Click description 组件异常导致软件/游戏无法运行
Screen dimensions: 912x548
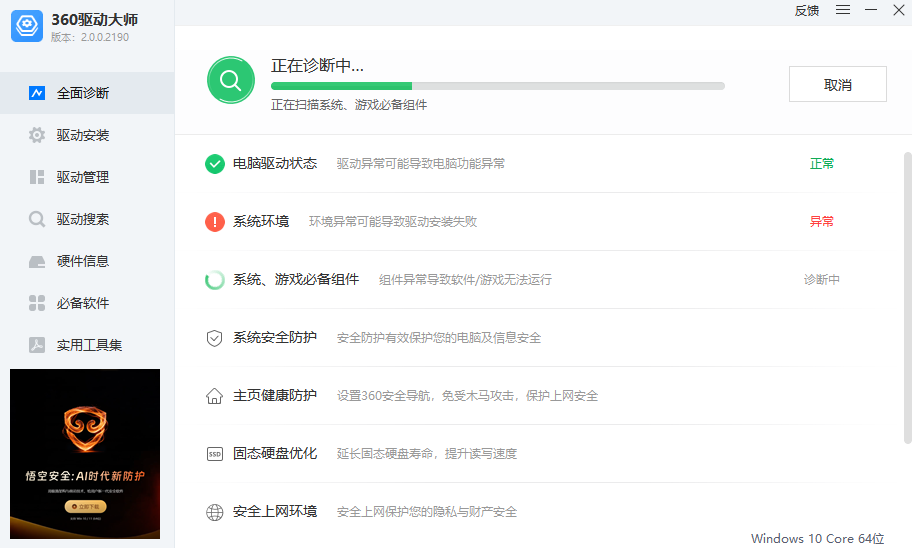coord(465,280)
